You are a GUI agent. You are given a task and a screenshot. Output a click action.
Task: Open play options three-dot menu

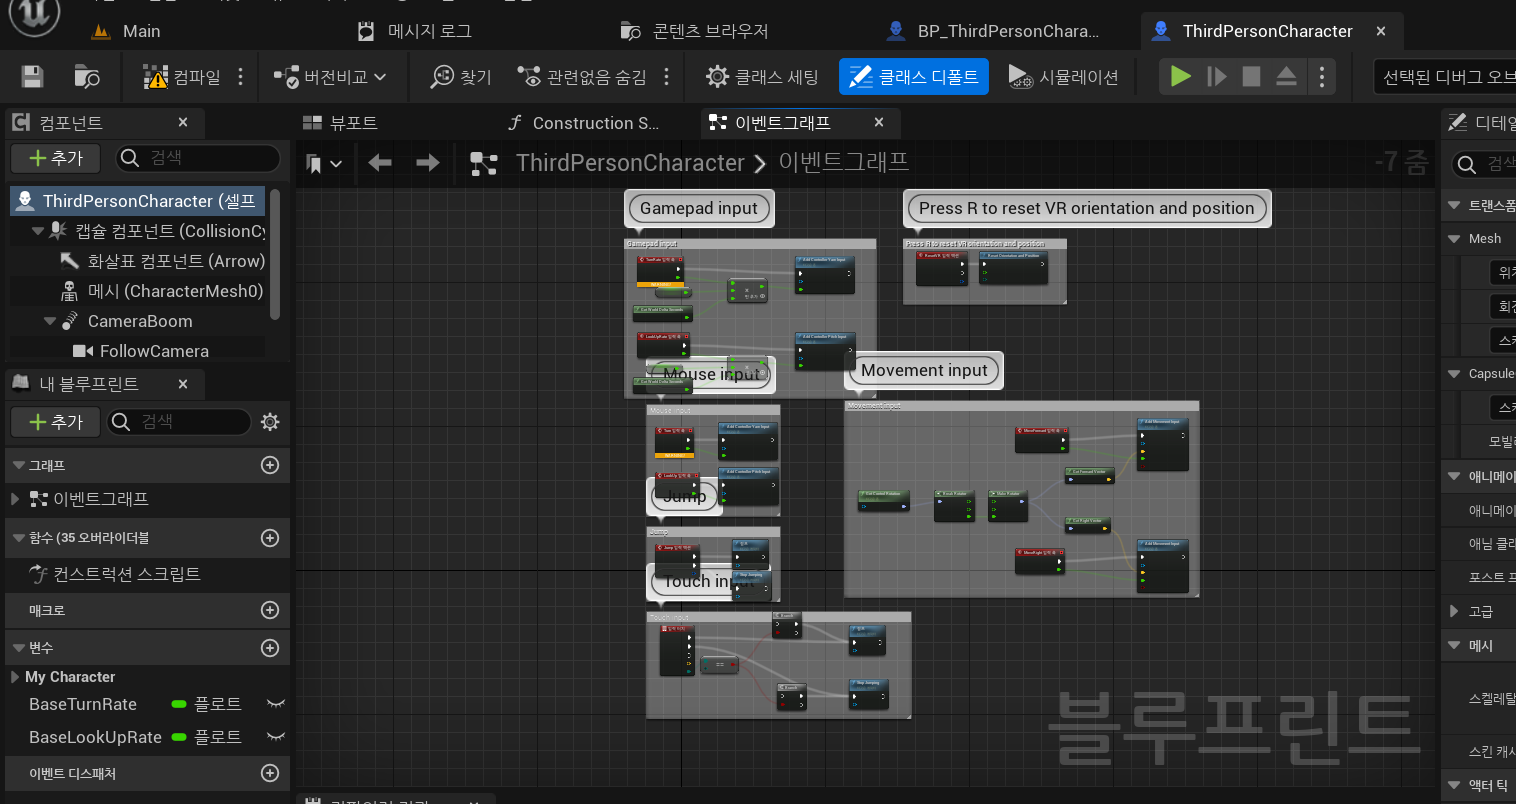[1322, 77]
